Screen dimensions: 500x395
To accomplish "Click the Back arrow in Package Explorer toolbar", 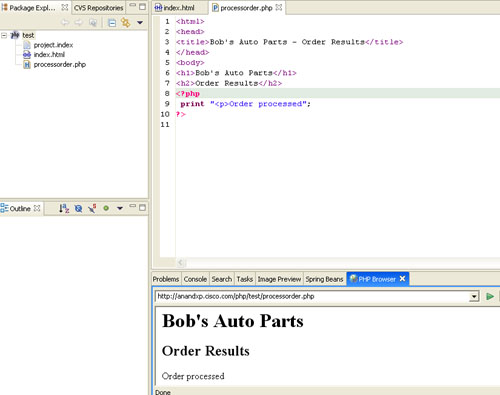I will click(x=65, y=23).
